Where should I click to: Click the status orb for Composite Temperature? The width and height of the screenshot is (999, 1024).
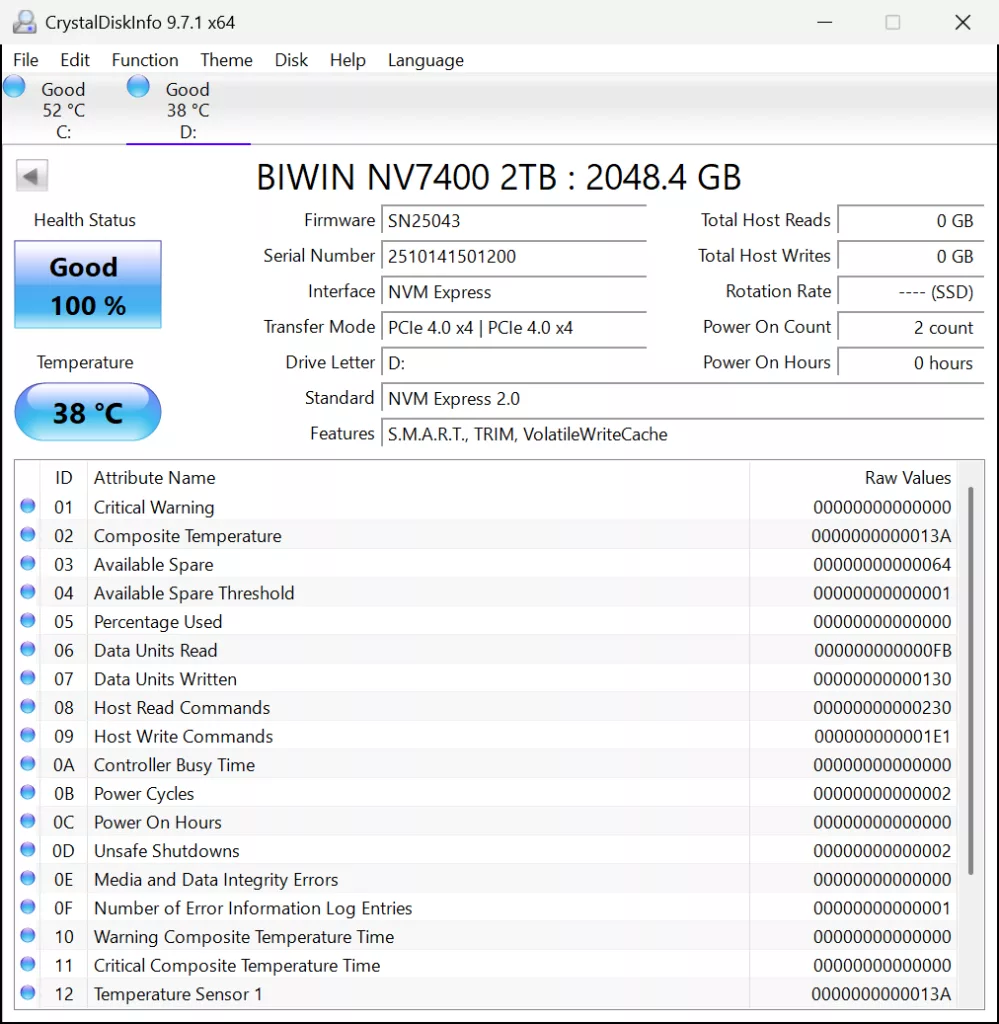click(x=27, y=534)
